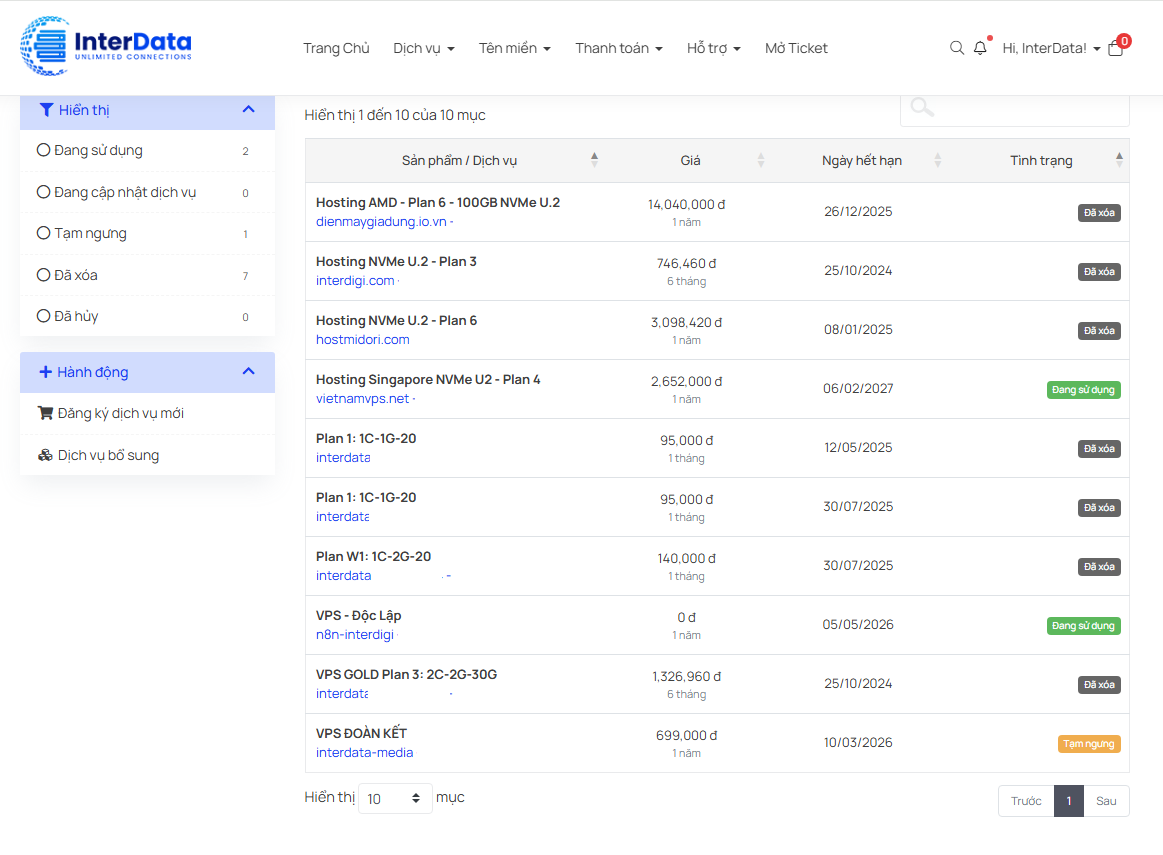
Task: Click the Trước pagination button
Action: coord(1026,801)
